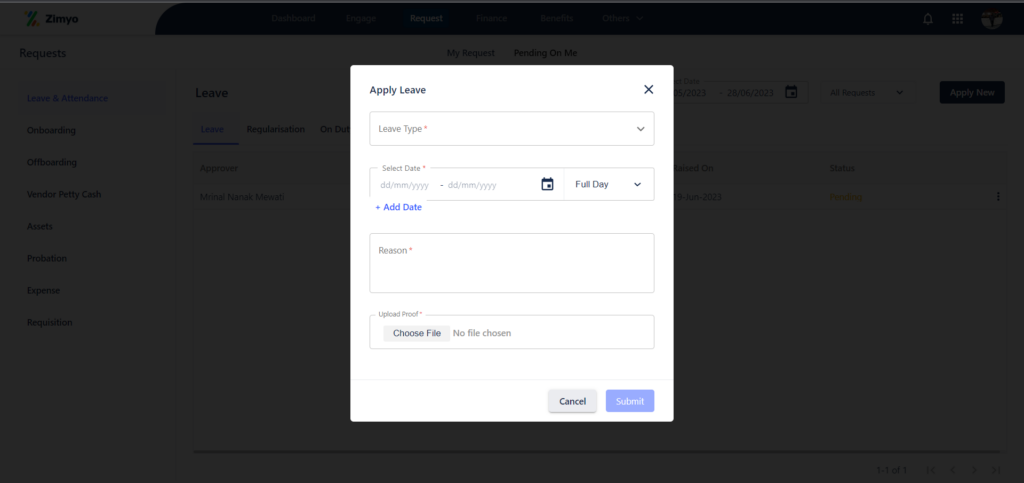Open Finance in top navigation

click(491, 18)
